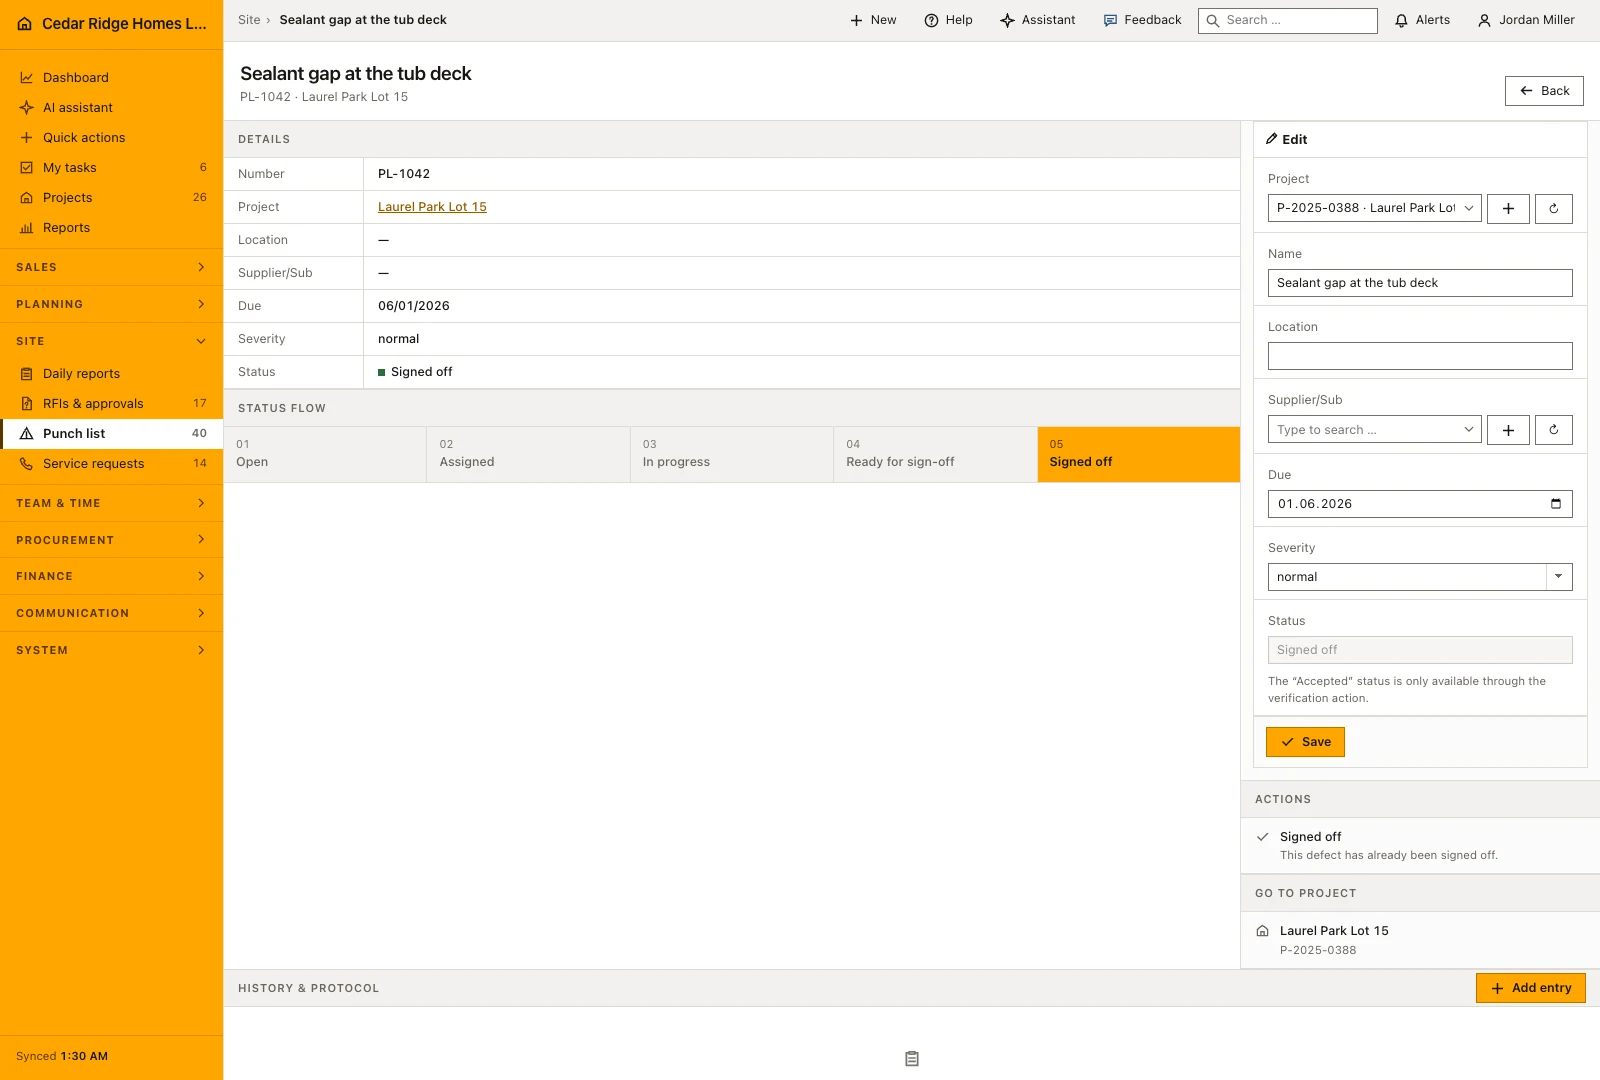This screenshot has height=1080, width=1600.
Task: Open Reports in sidebar
Action: 111,227
